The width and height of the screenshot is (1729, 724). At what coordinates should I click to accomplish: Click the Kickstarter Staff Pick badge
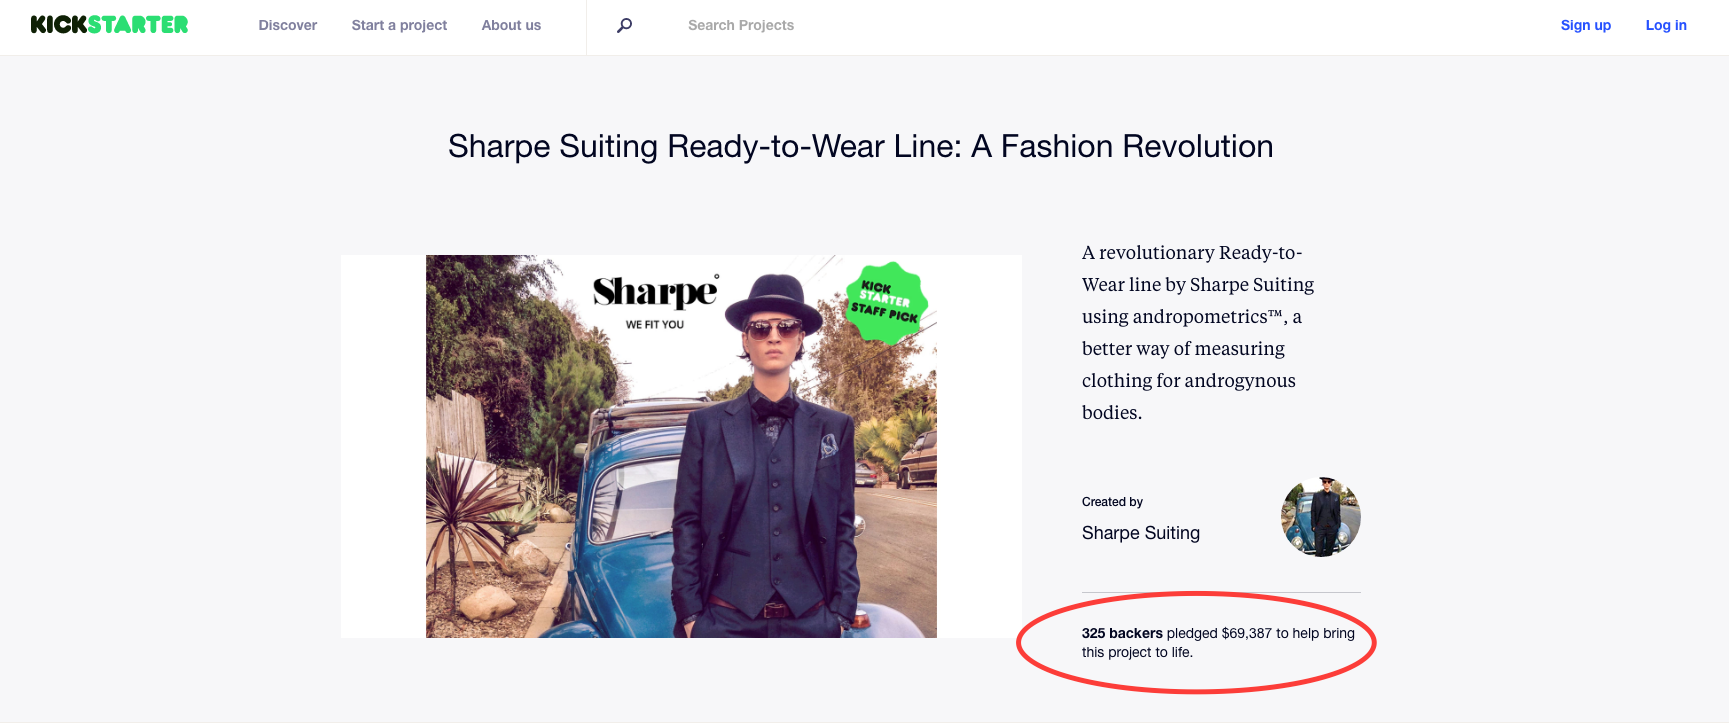885,303
